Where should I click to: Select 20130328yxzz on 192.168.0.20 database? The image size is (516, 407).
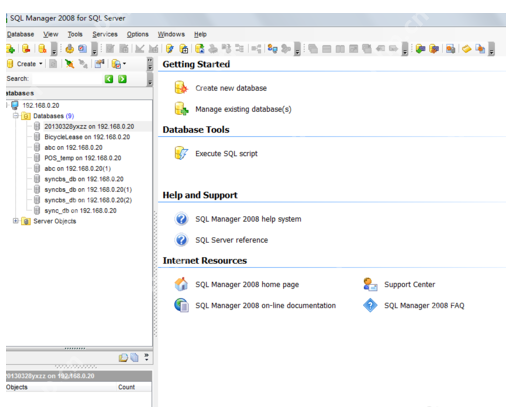coord(89,126)
